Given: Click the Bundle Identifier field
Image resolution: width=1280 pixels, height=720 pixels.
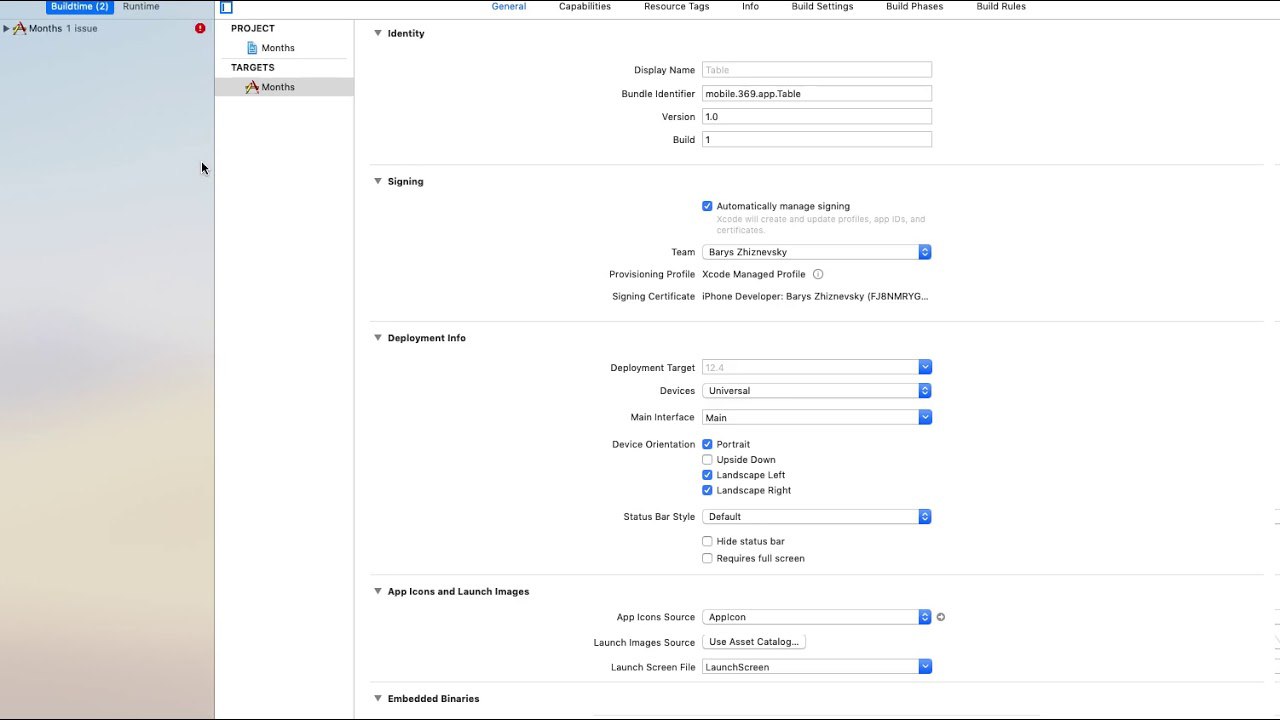Looking at the screenshot, I should coord(817,93).
